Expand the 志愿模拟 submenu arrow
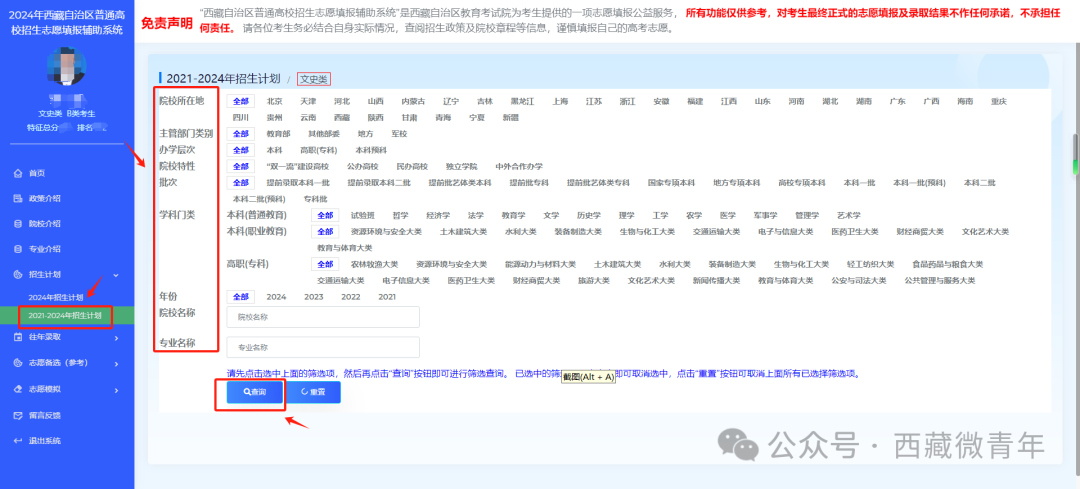The width and height of the screenshot is (1080, 489). [x=116, y=389]
